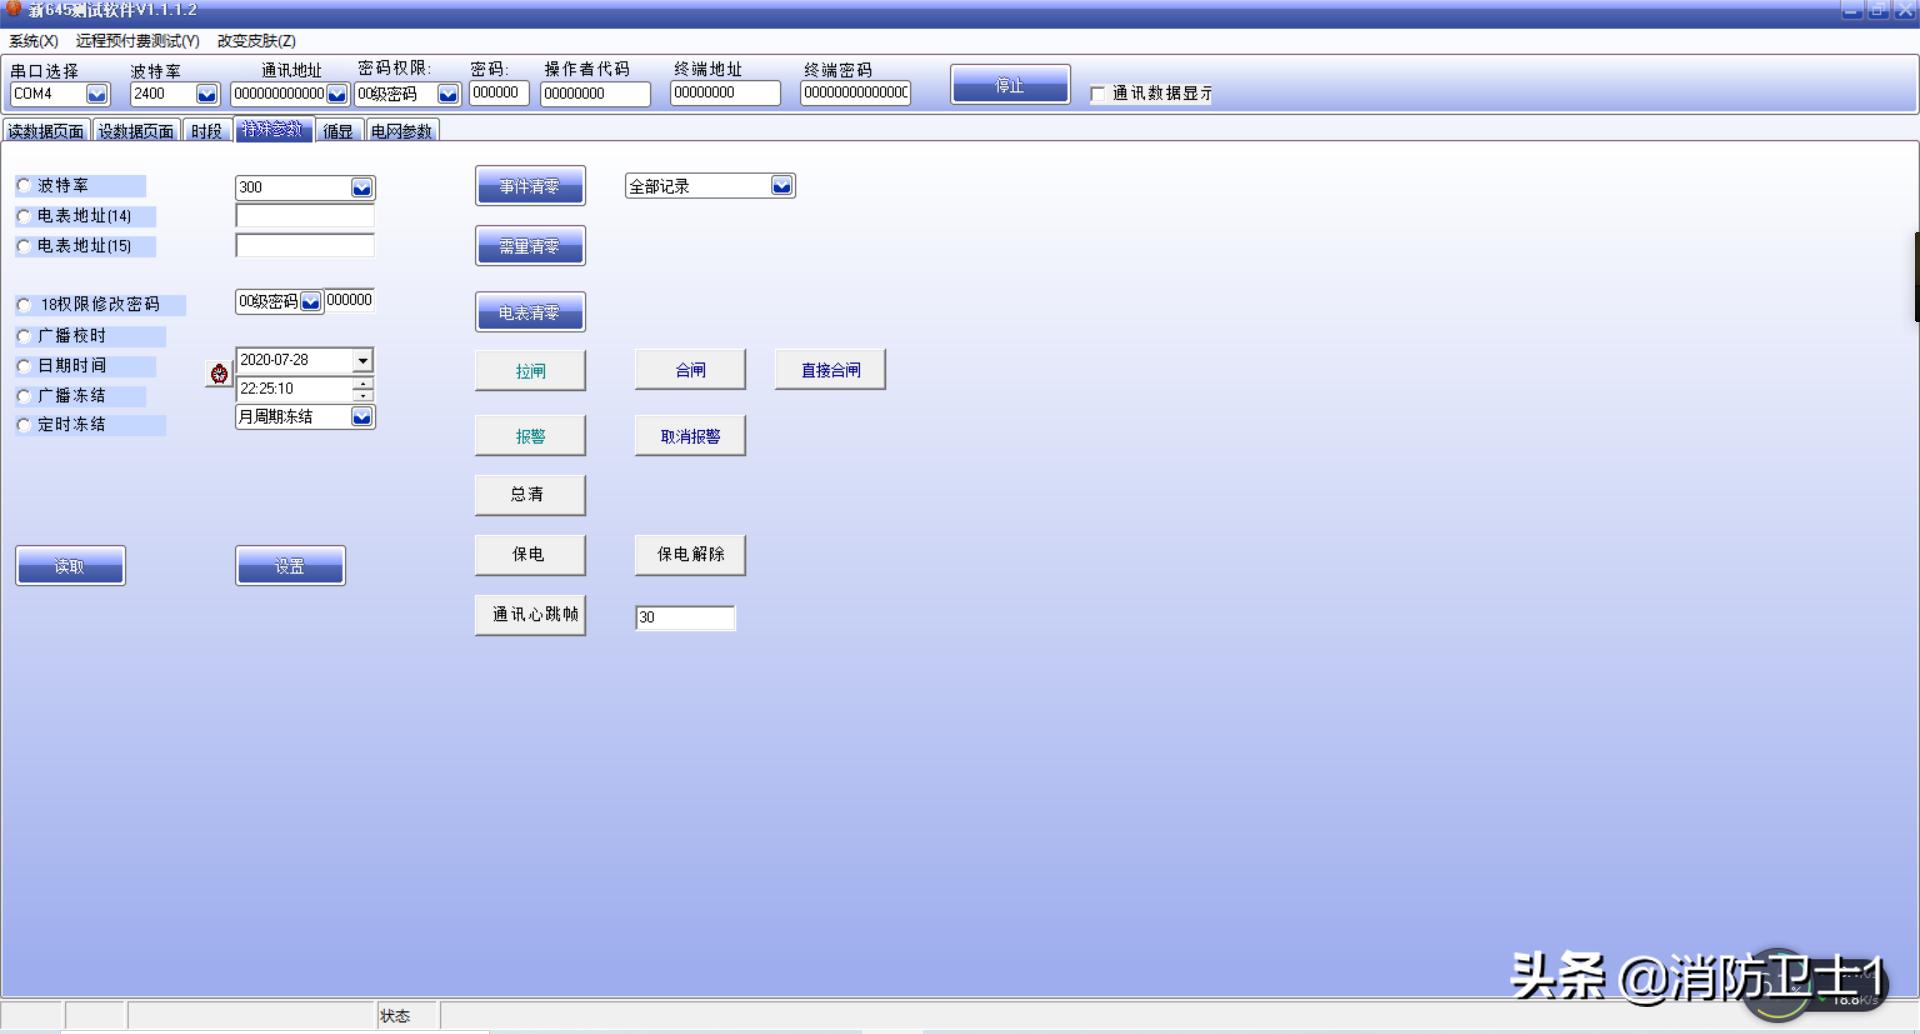Click the 拉闸 button
The height and width of the screenshot is (1034, 1920).
(x=530, y=371)
